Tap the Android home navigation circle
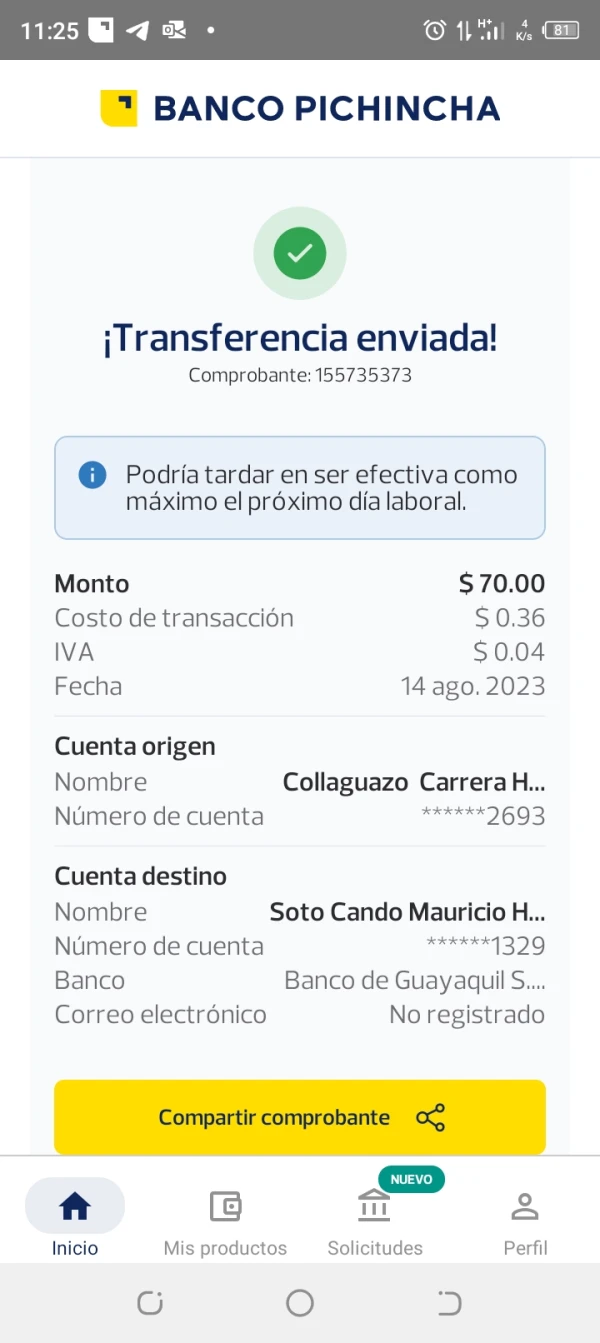600x1343 pixels. (299, 1303)
